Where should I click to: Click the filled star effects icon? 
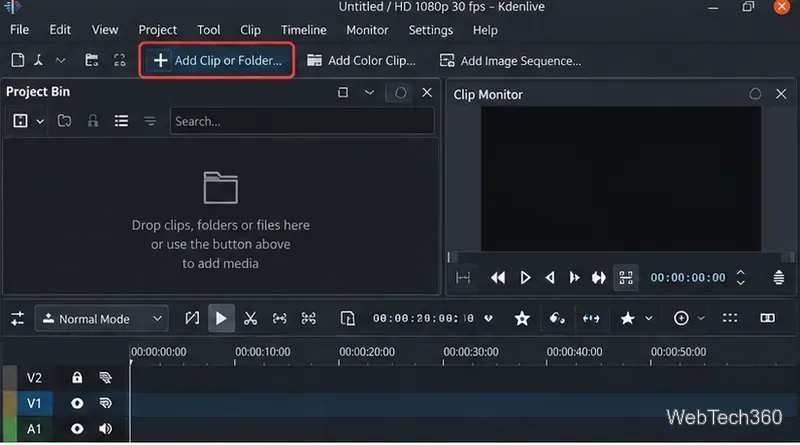[x=628, y=318]
